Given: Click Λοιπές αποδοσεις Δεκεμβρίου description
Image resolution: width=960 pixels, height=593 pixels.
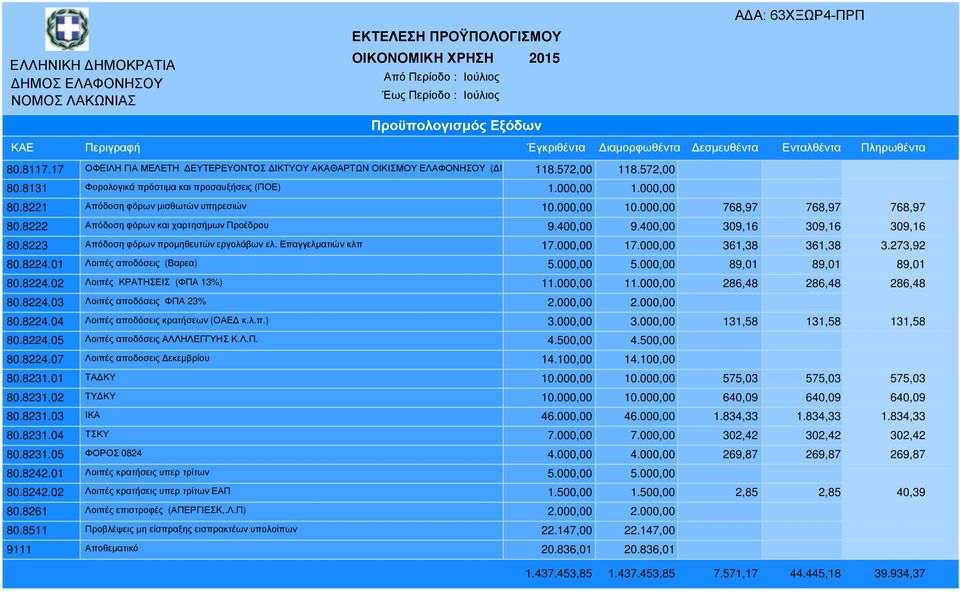Looking at the screenshot, I should pyautogui.click(x=147, y=358).
